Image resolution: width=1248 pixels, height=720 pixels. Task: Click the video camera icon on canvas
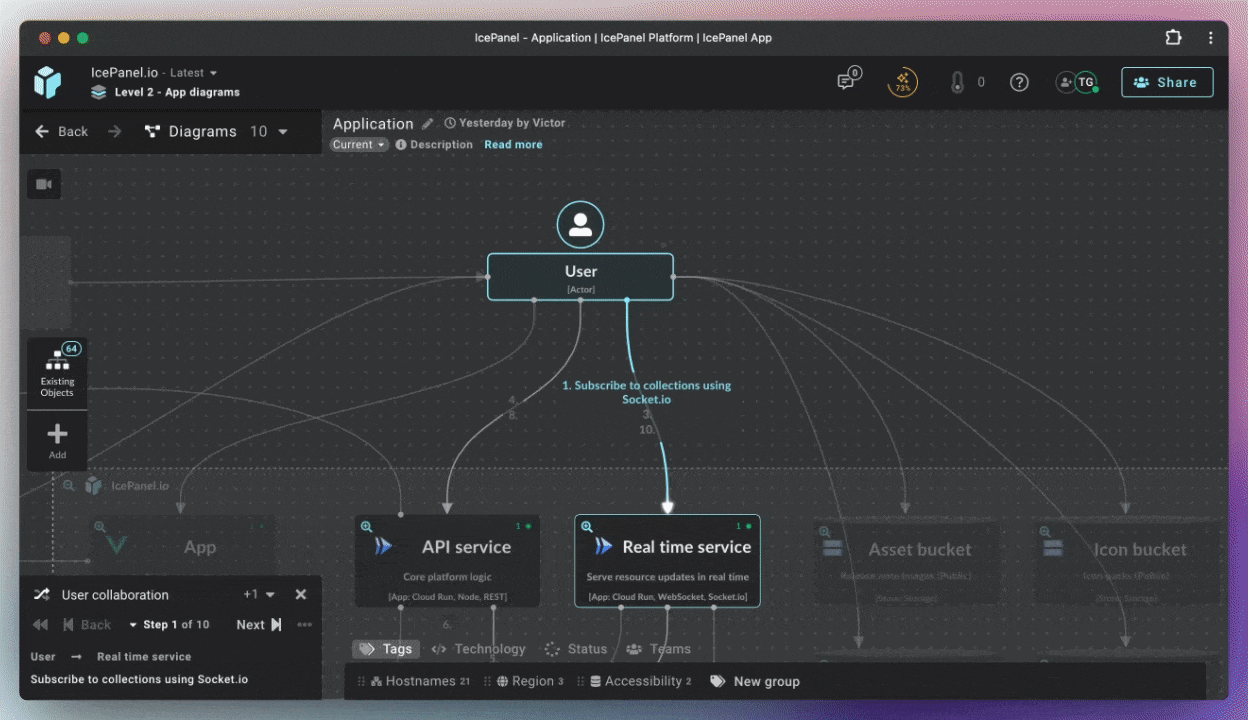44,184
